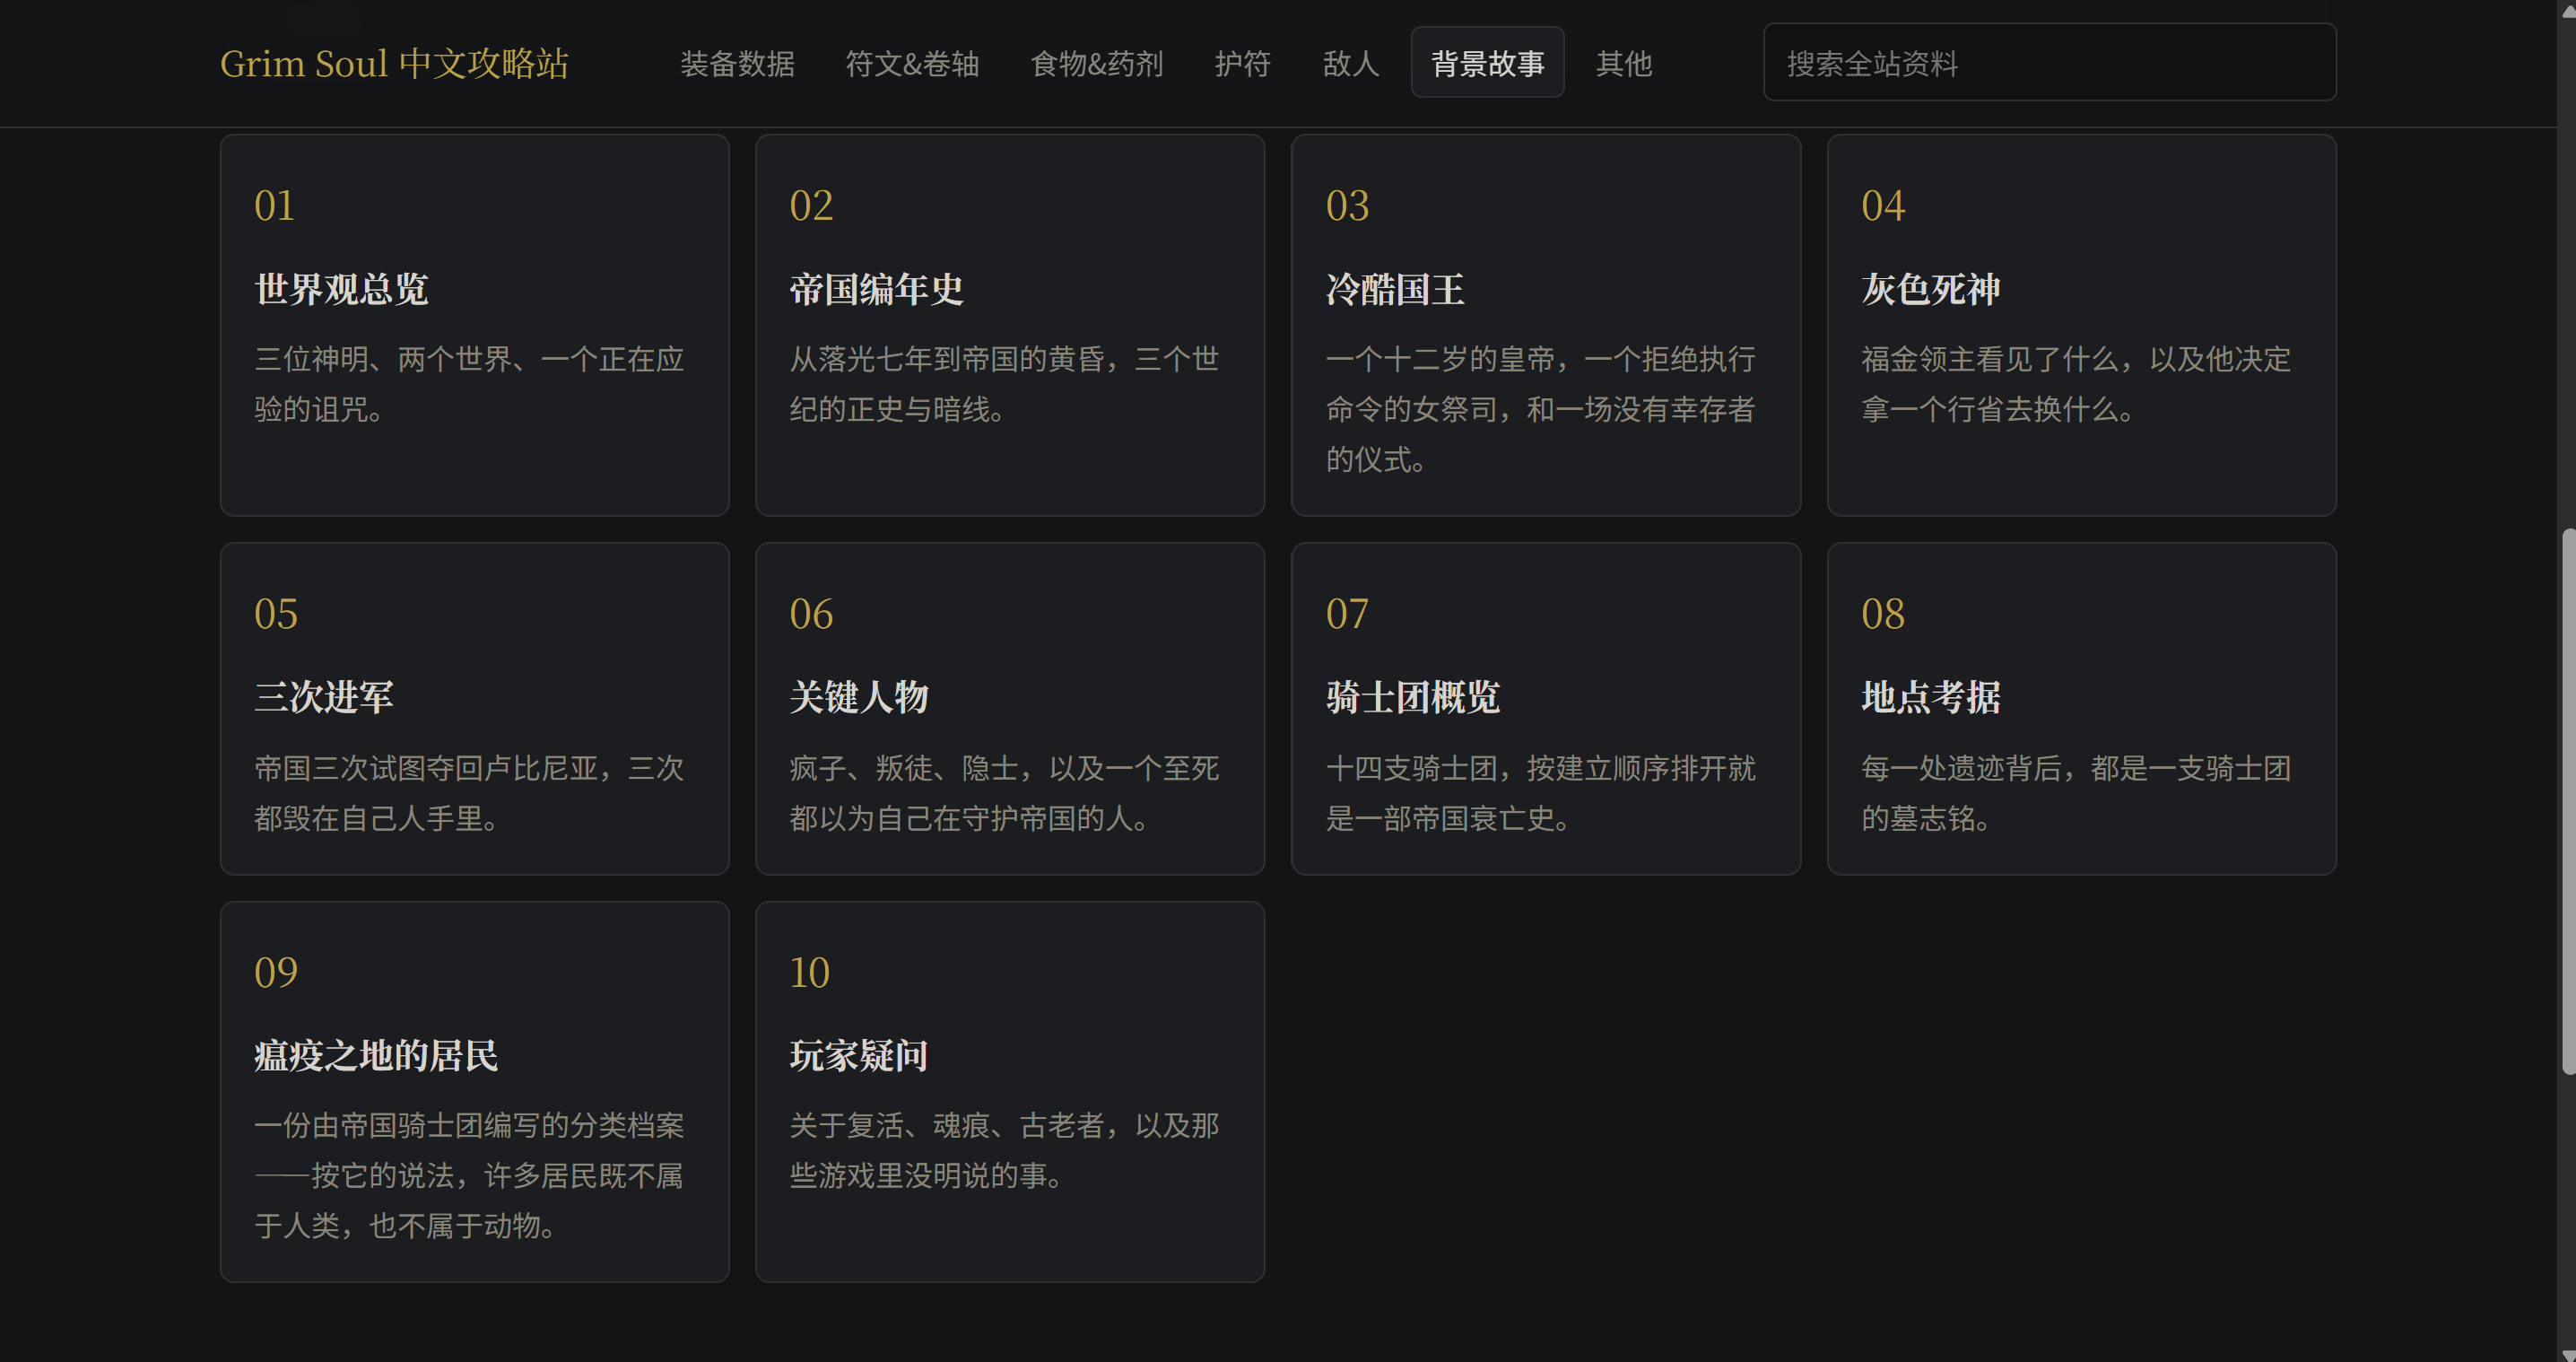The height and width of the screenshot is (1362, 2576).
Task: Switch to the 装备数据 menu item
Action: (x=737, y=63)
